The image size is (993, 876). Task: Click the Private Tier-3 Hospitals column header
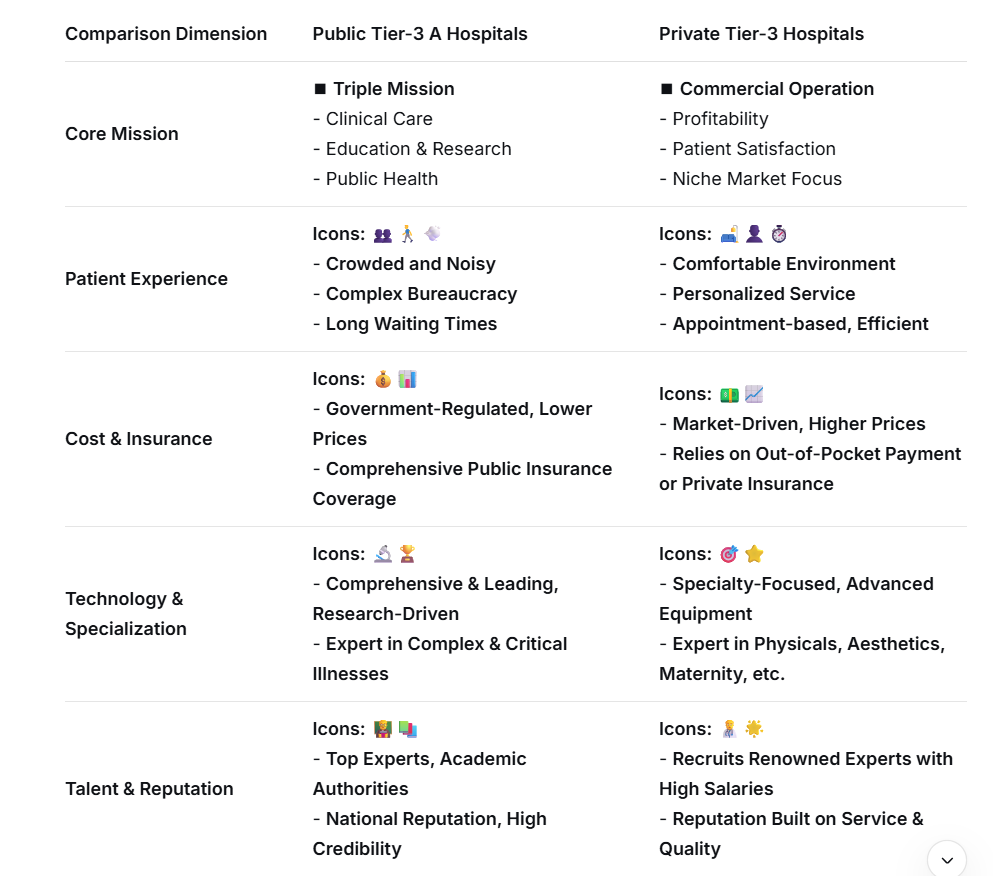coord(761,34)
